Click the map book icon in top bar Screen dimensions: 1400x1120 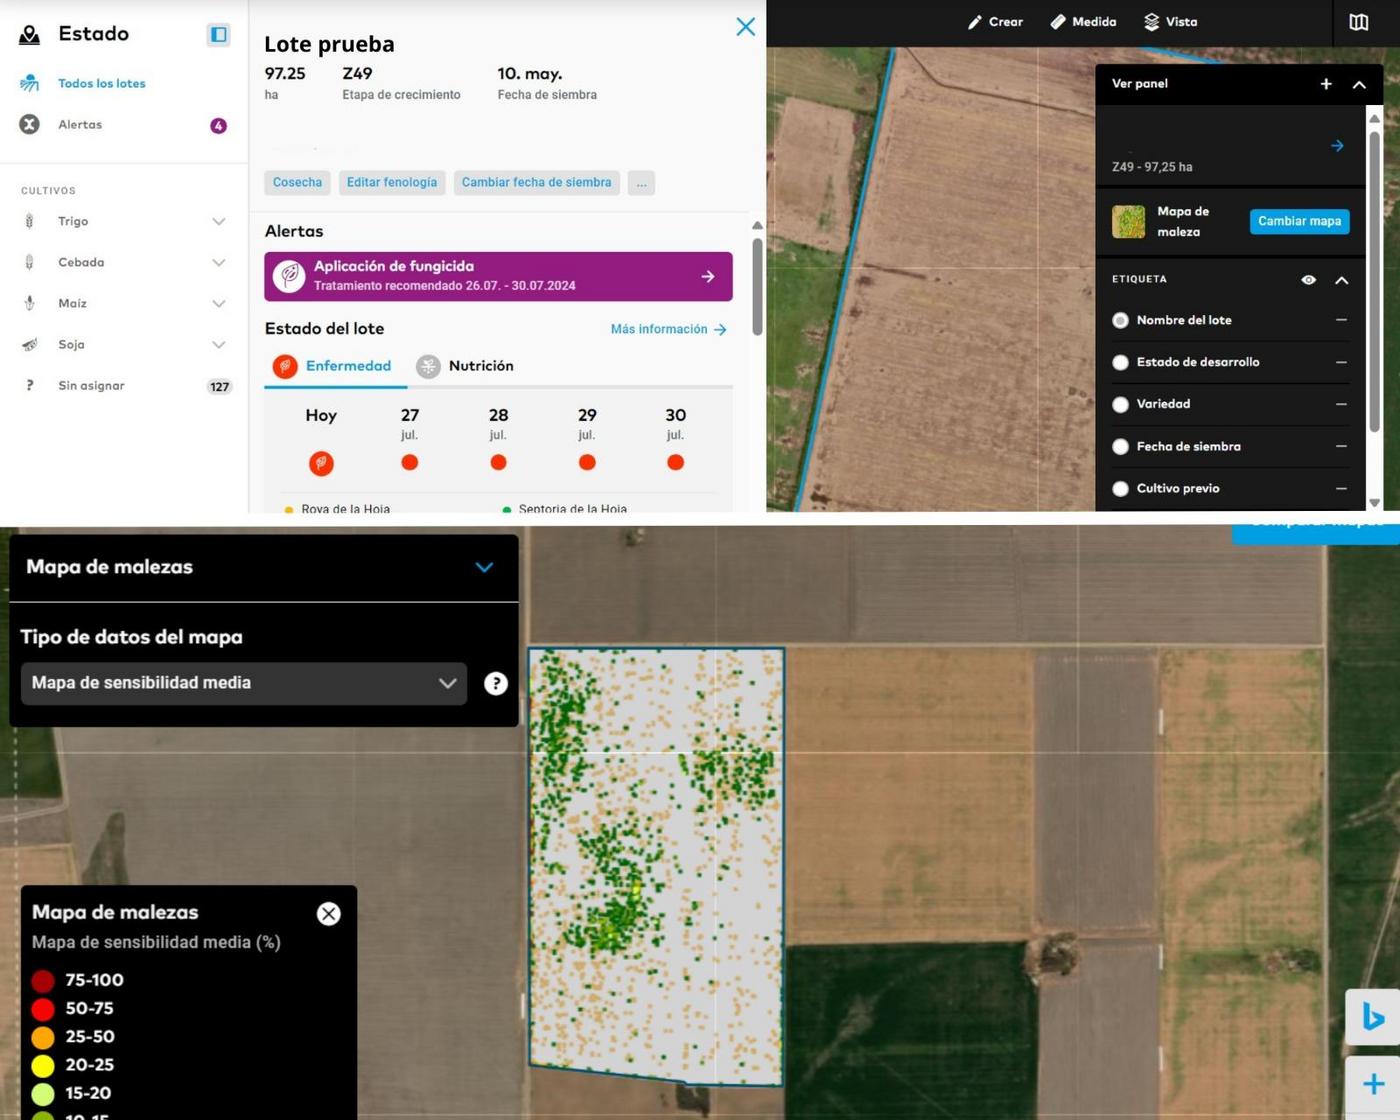[1358, 22]
